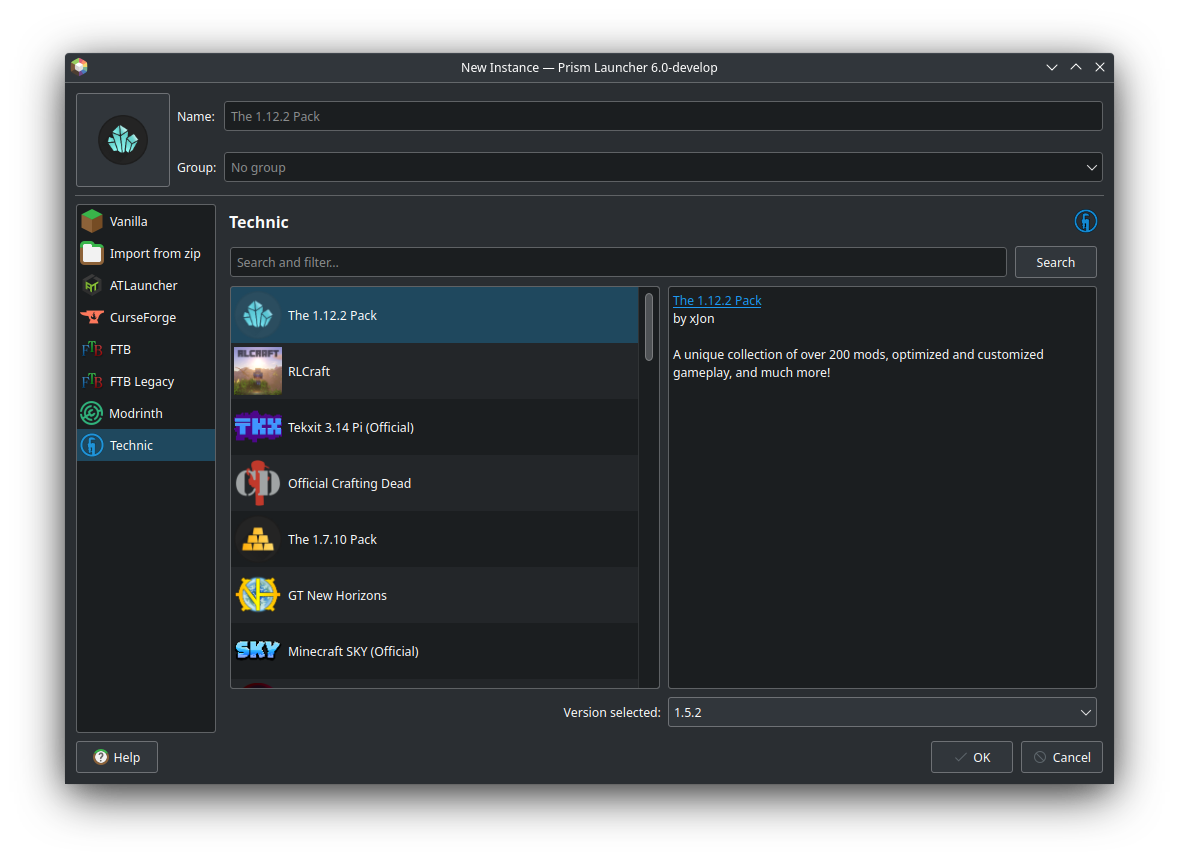Expand the Version selected dropdown

(882, 712)
